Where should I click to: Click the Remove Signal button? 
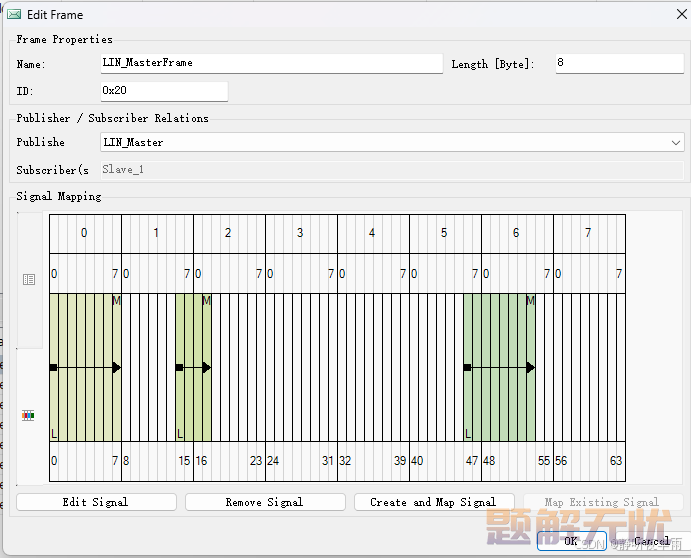click(265, 502)
